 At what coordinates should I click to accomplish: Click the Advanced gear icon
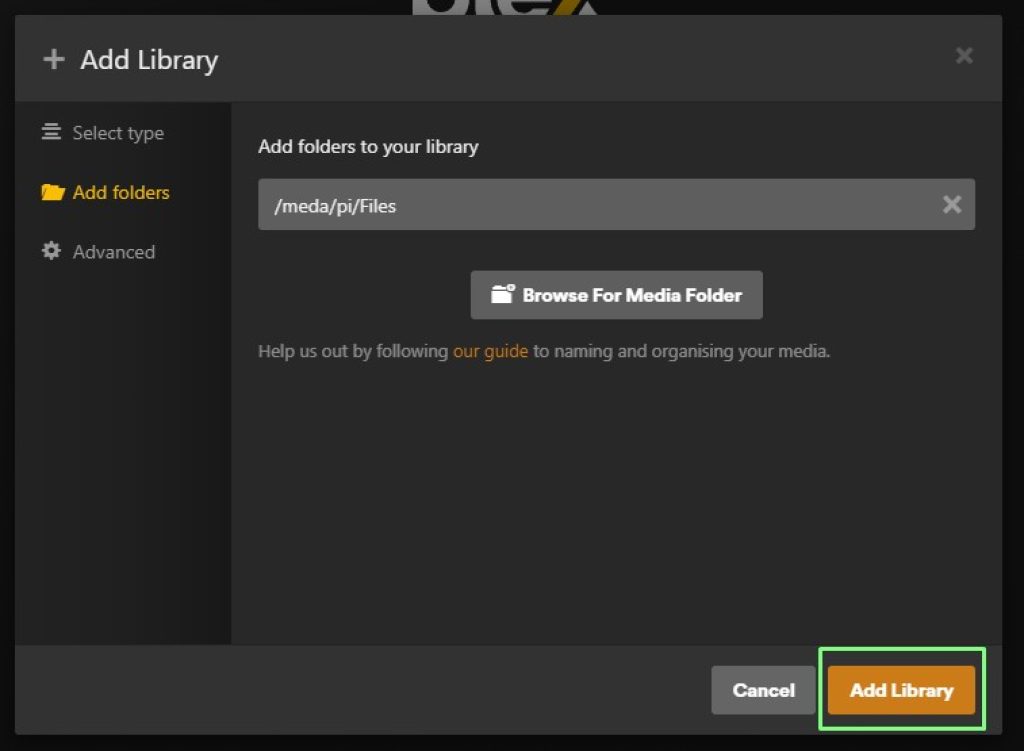51,251
